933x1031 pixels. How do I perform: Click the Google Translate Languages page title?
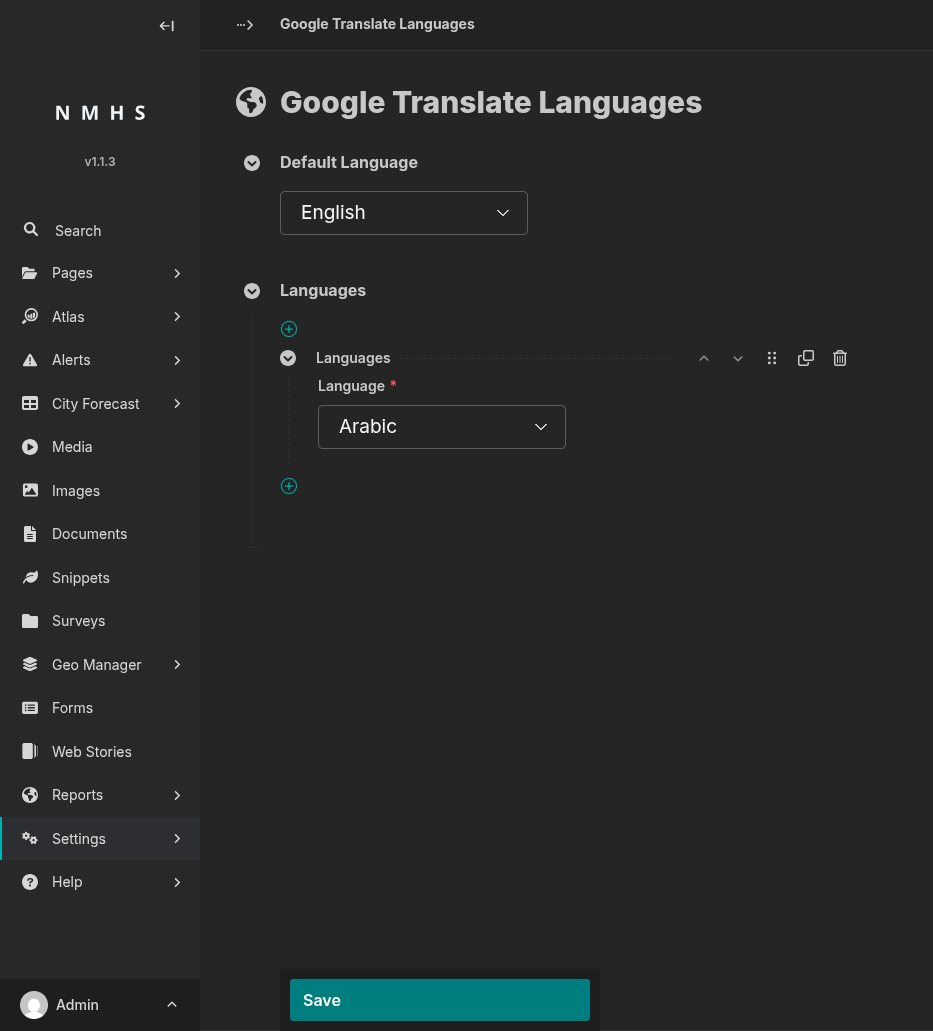pos(491,103)
